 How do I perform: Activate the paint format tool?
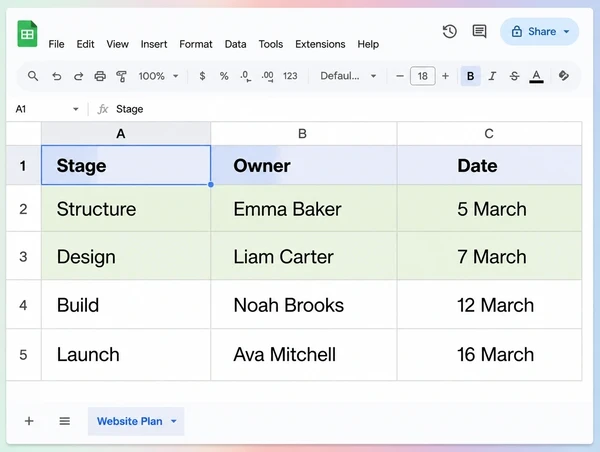[x=122, y=76]
